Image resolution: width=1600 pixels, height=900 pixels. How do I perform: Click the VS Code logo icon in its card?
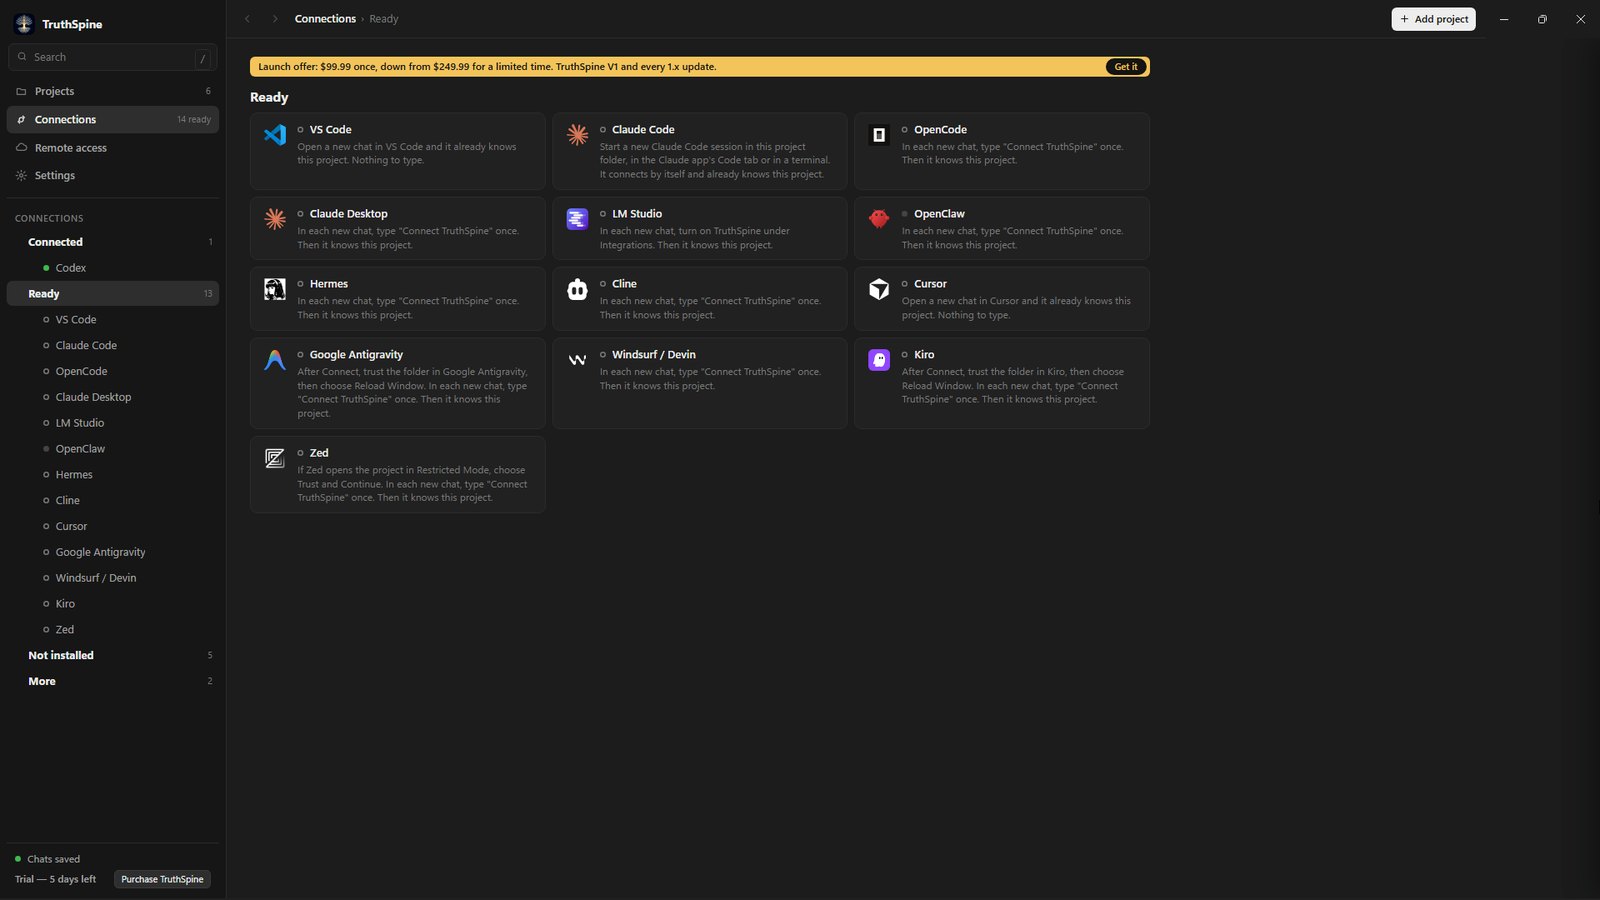click(275, 134)
